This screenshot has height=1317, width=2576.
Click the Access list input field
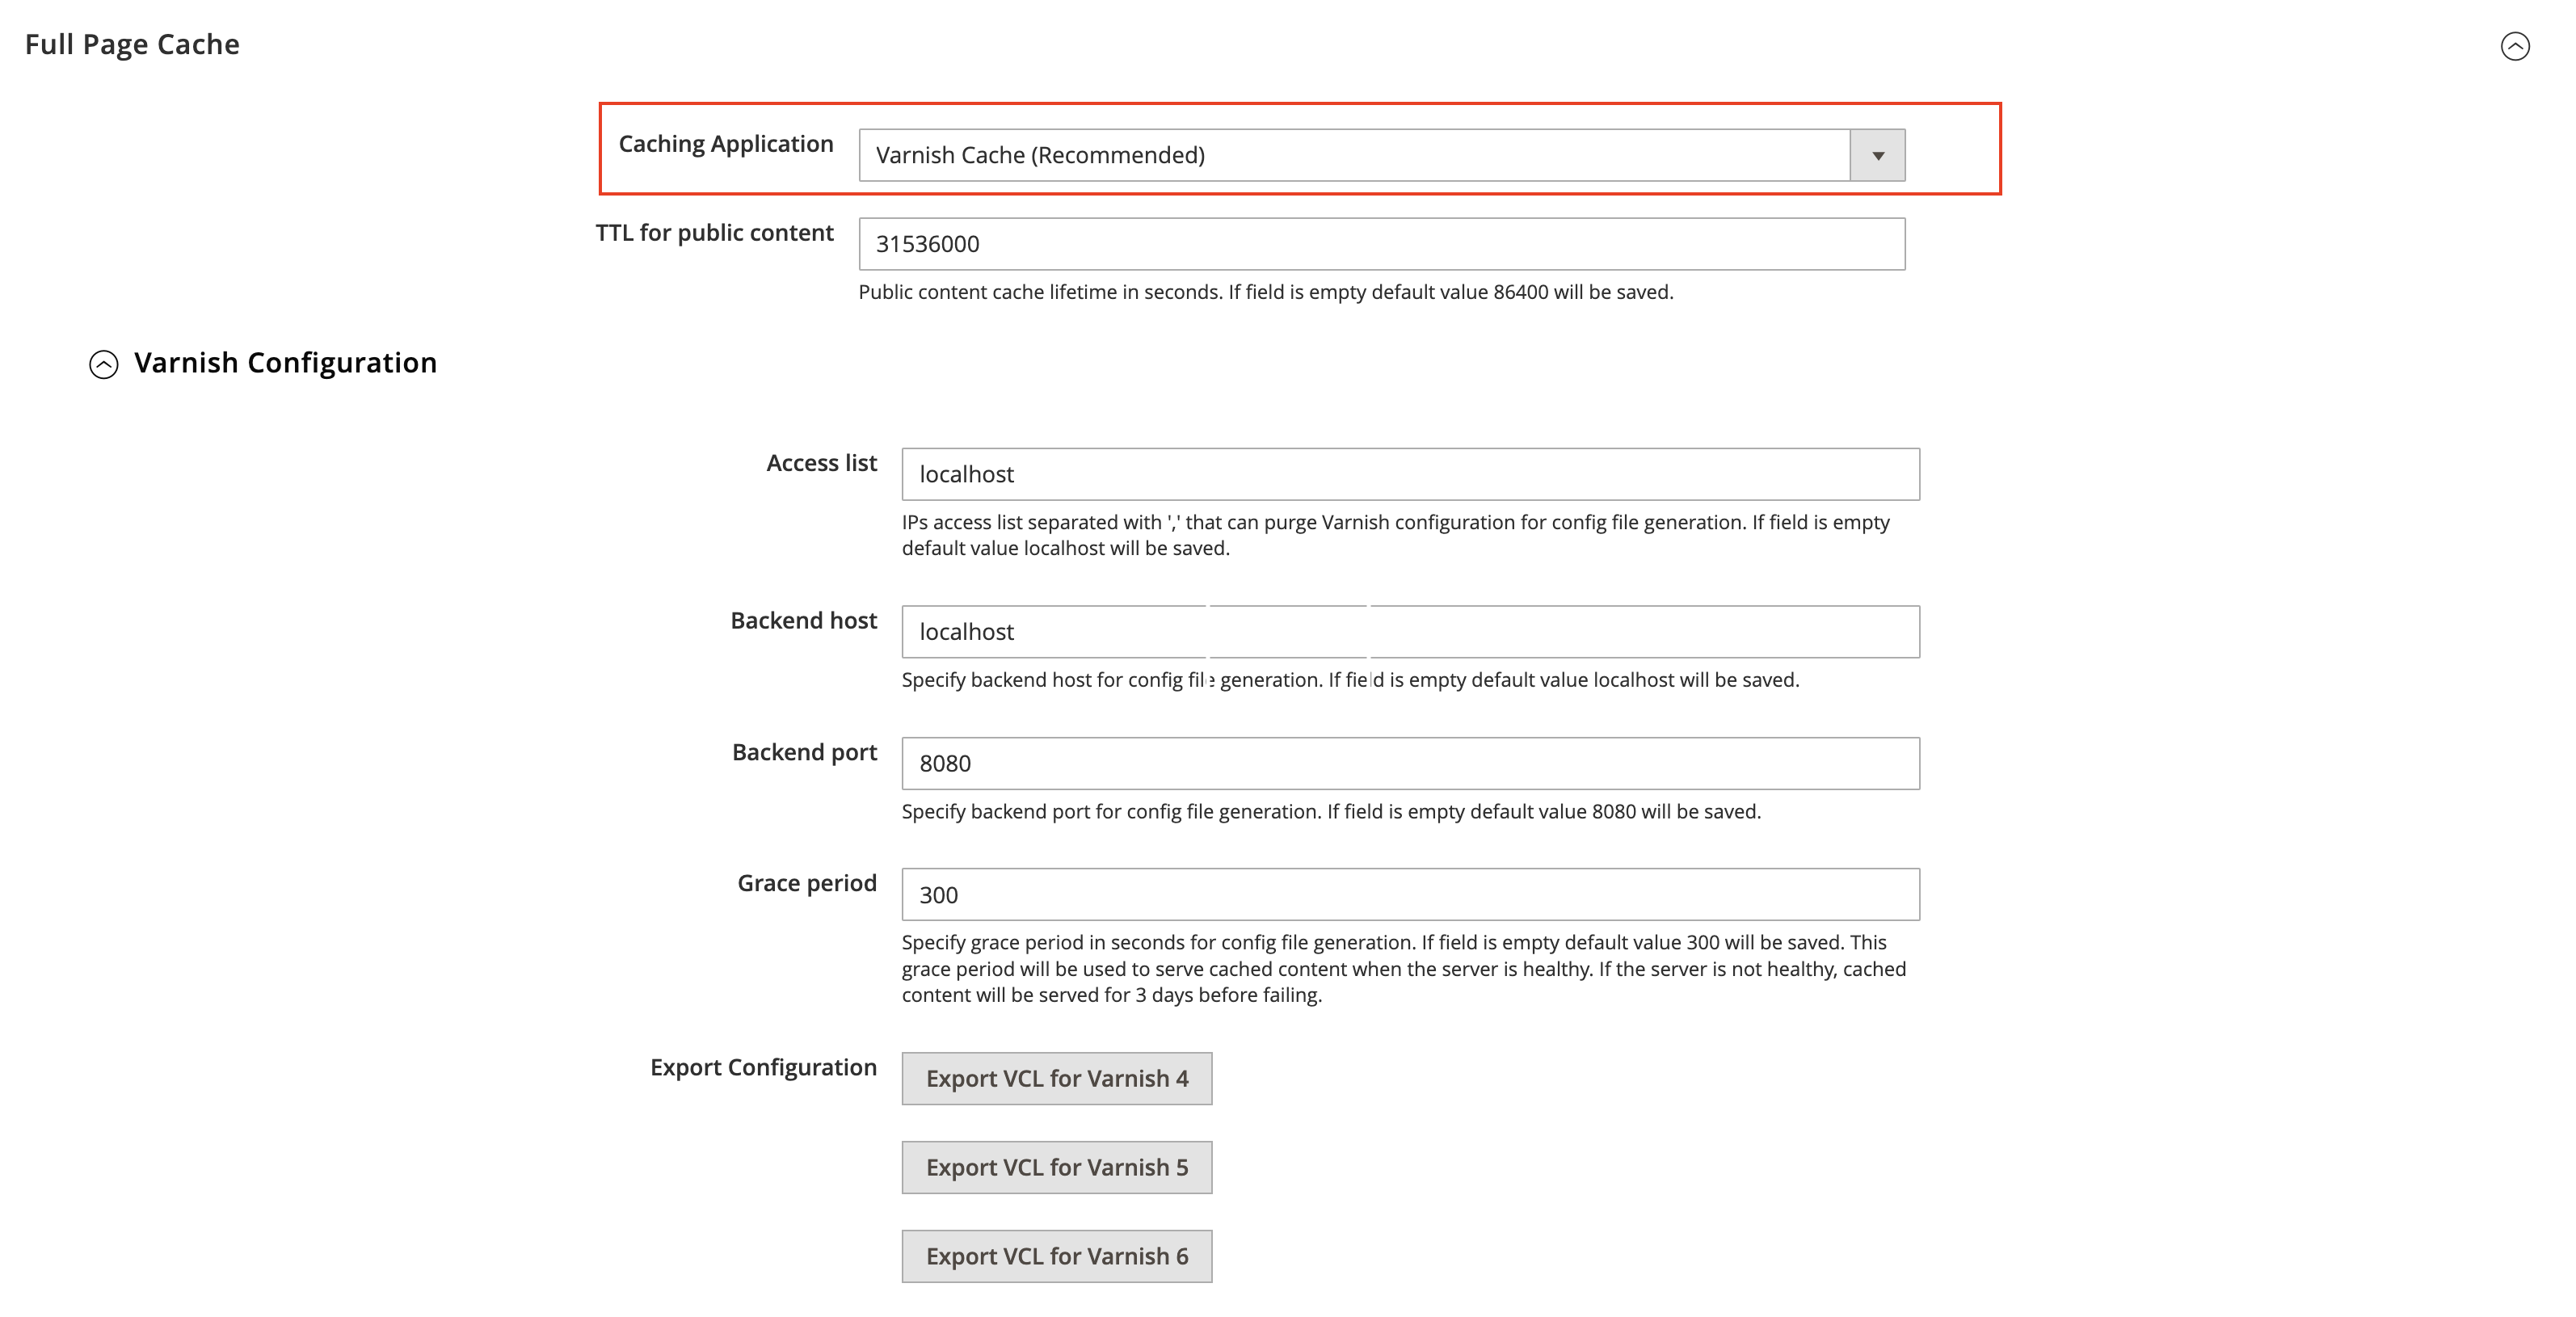1410,474
